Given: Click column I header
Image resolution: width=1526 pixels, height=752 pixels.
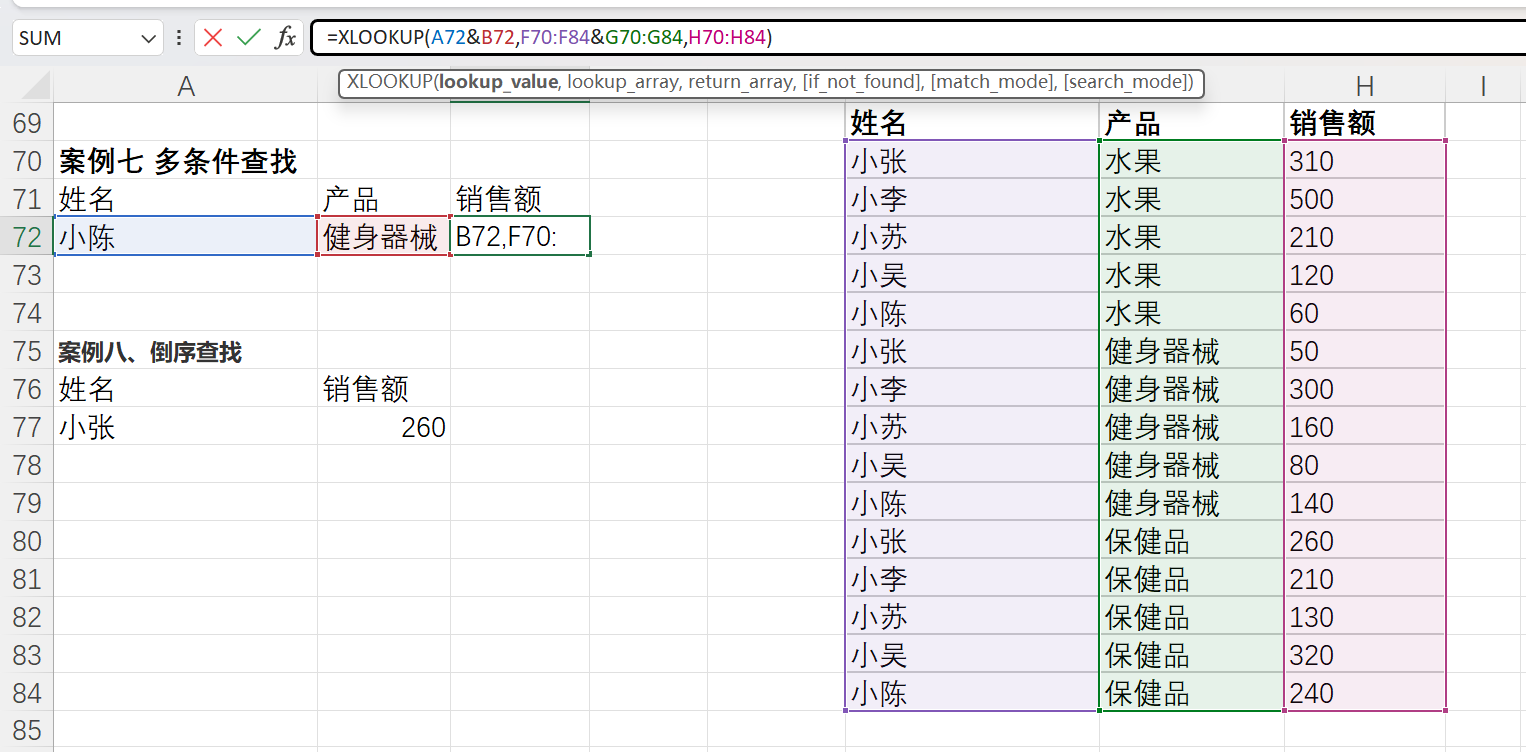Looking at the screenshot, I should pos(1483,86).
